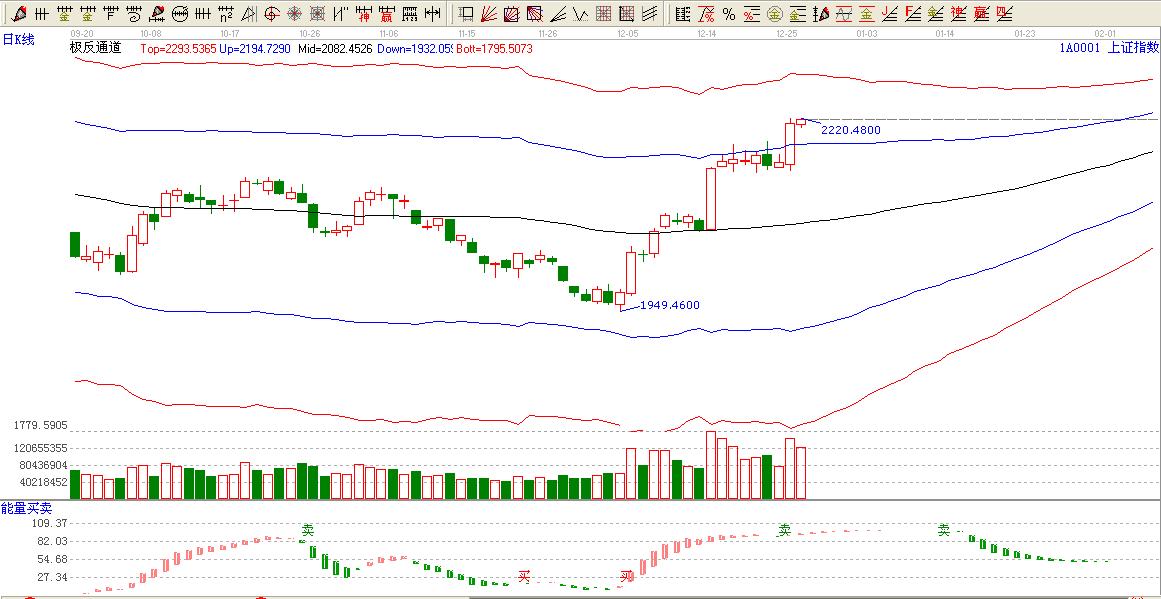Viewport: 1161px width, 599px height.
Task: Select the horizontal width arrows measure icon
Action: coord(432,14)
